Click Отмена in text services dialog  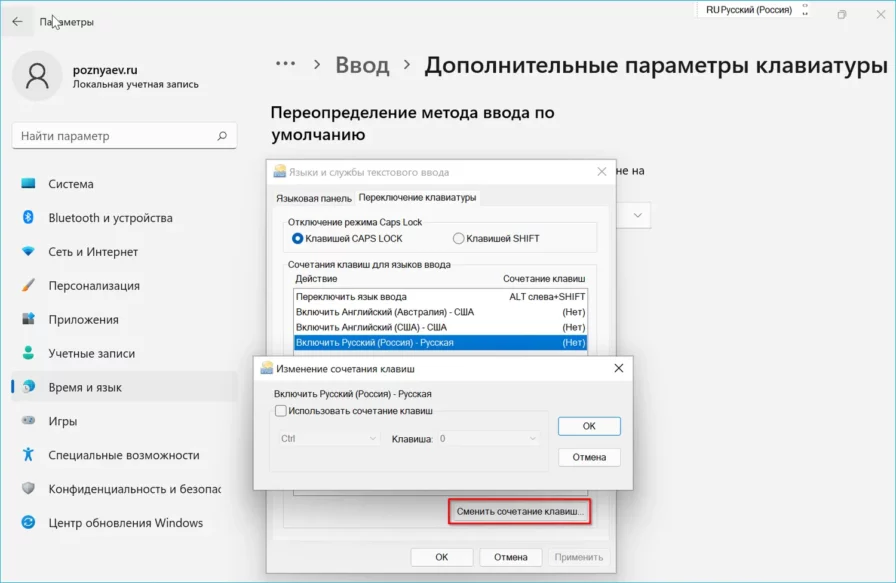click(510, 557)
